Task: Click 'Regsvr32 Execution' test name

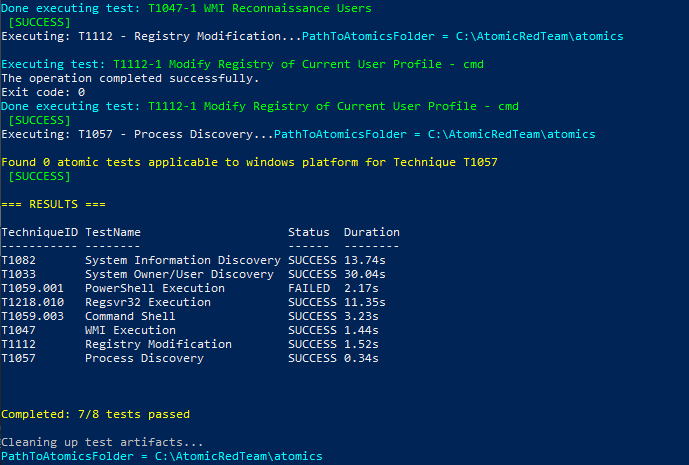Action: tap(148, 302)
